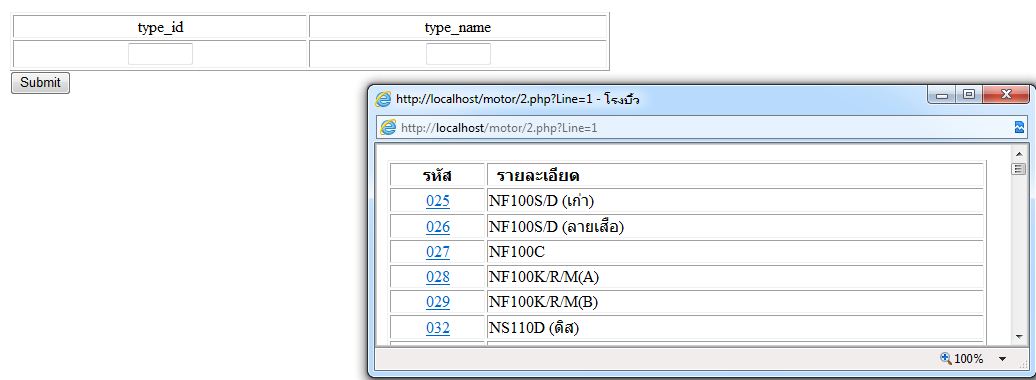
Task: Click the IE icon in popup title bar
Action: (383, 100)
